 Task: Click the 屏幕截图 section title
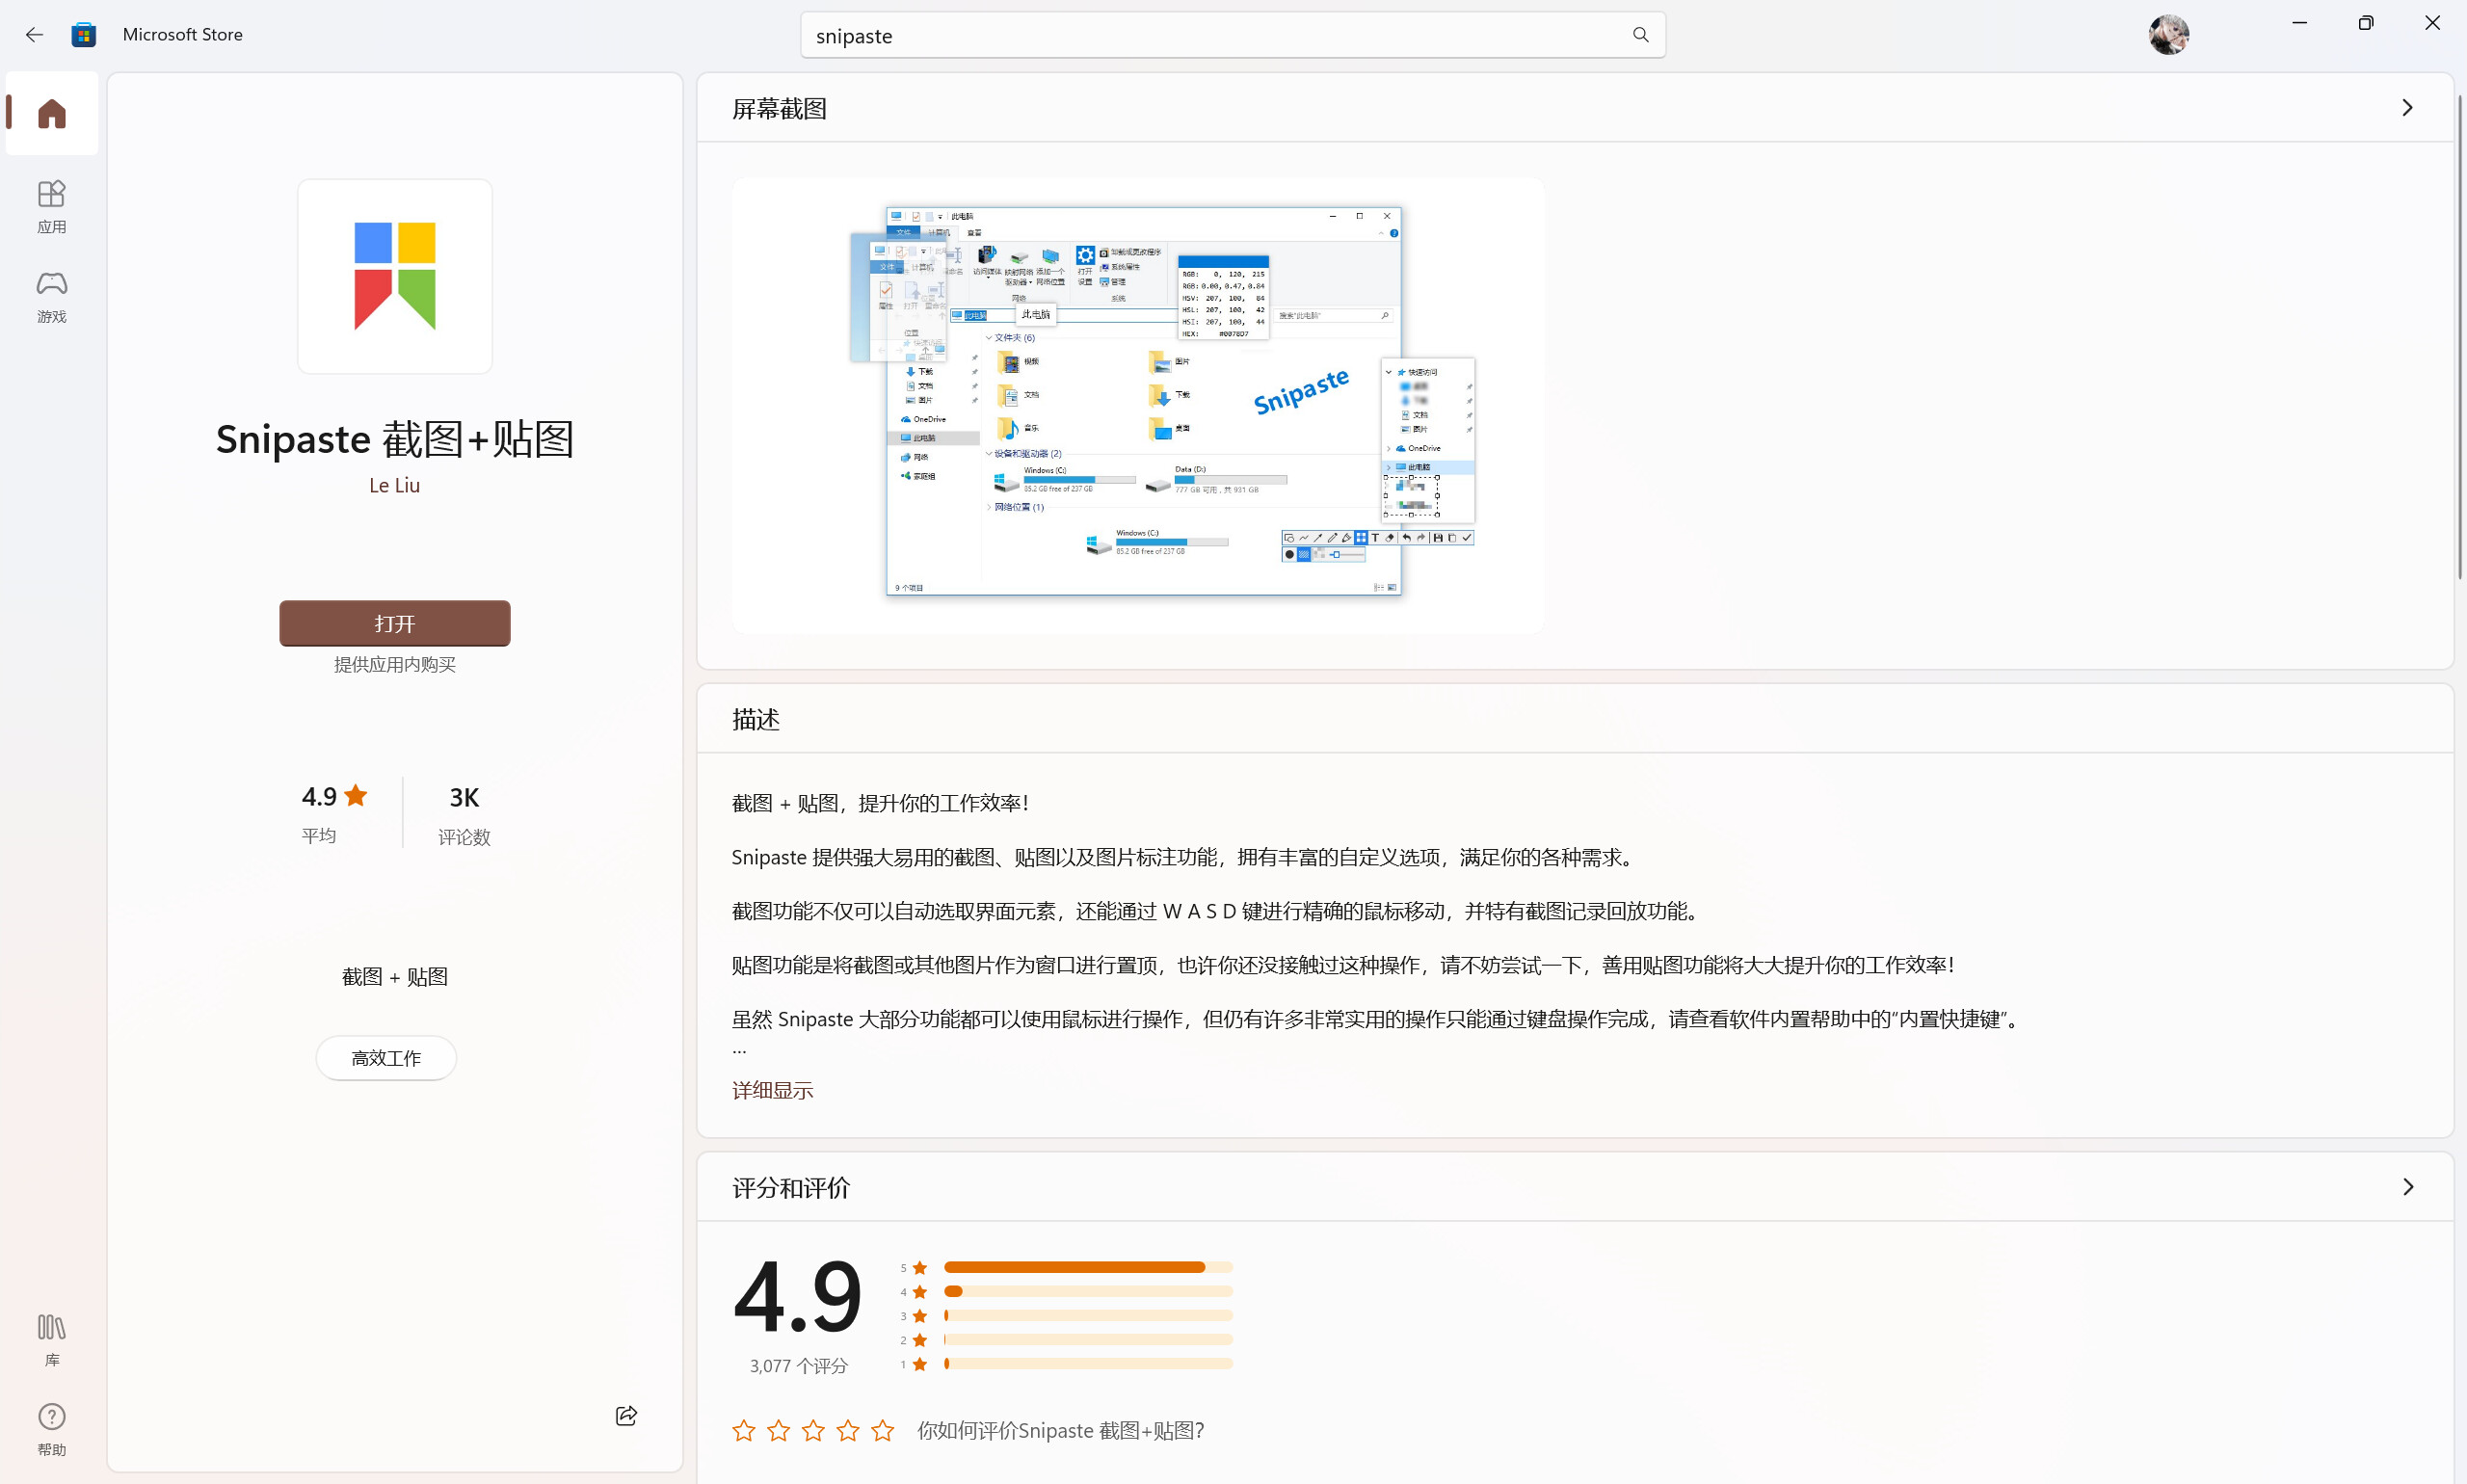(779, 108)
